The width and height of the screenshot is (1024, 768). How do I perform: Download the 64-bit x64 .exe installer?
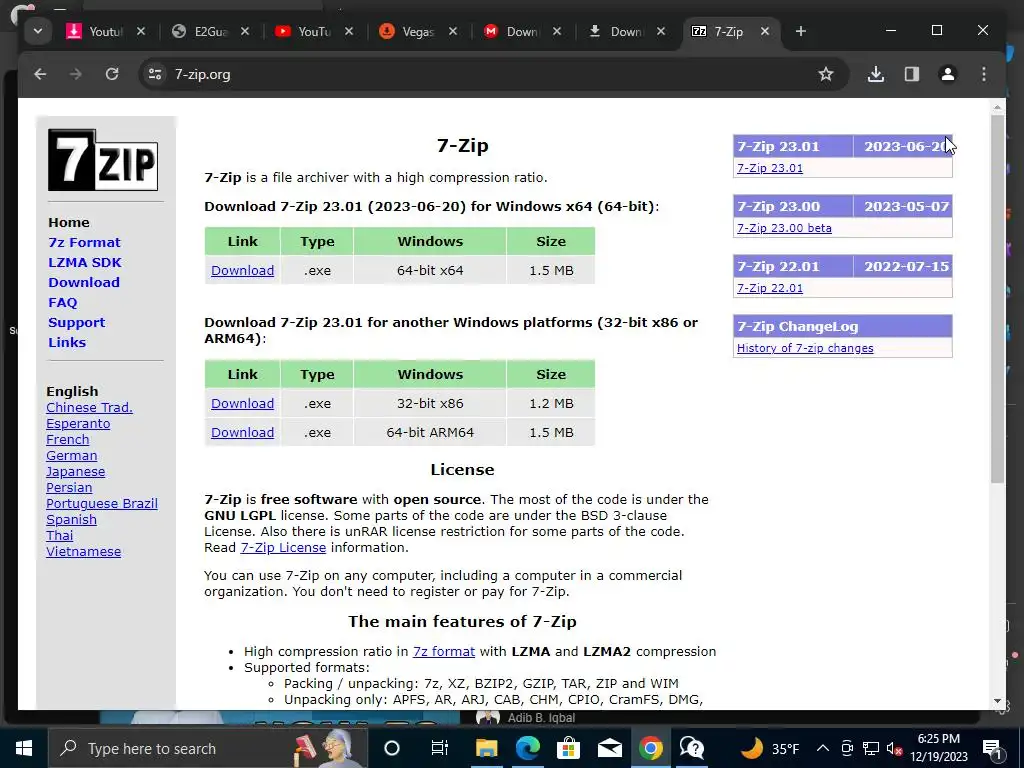[242, 270]
